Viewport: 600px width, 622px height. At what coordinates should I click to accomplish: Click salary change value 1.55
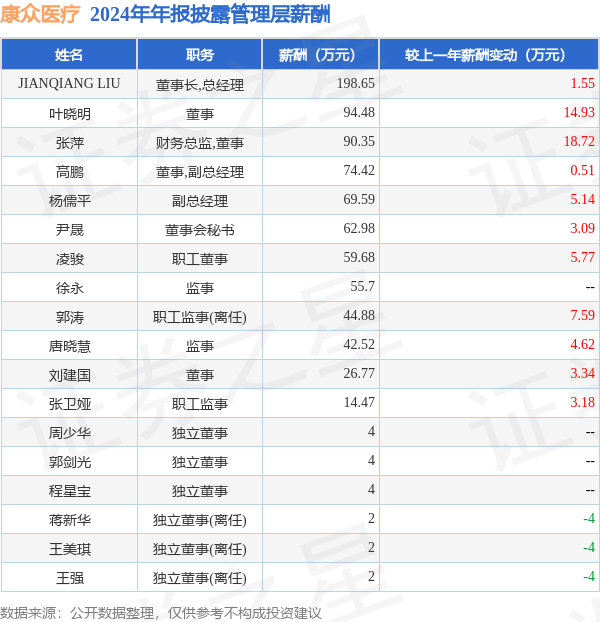(x=583, y=83)
